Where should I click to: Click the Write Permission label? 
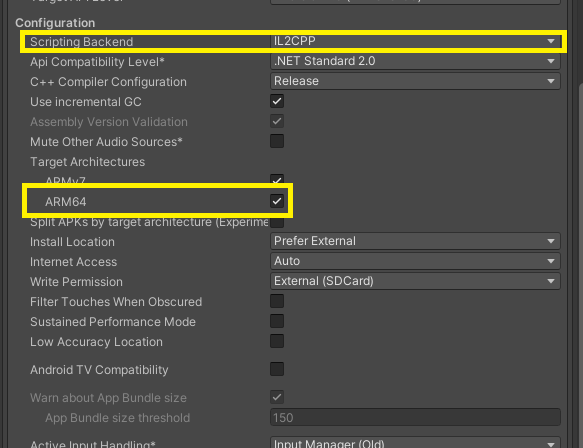[76, 282]
